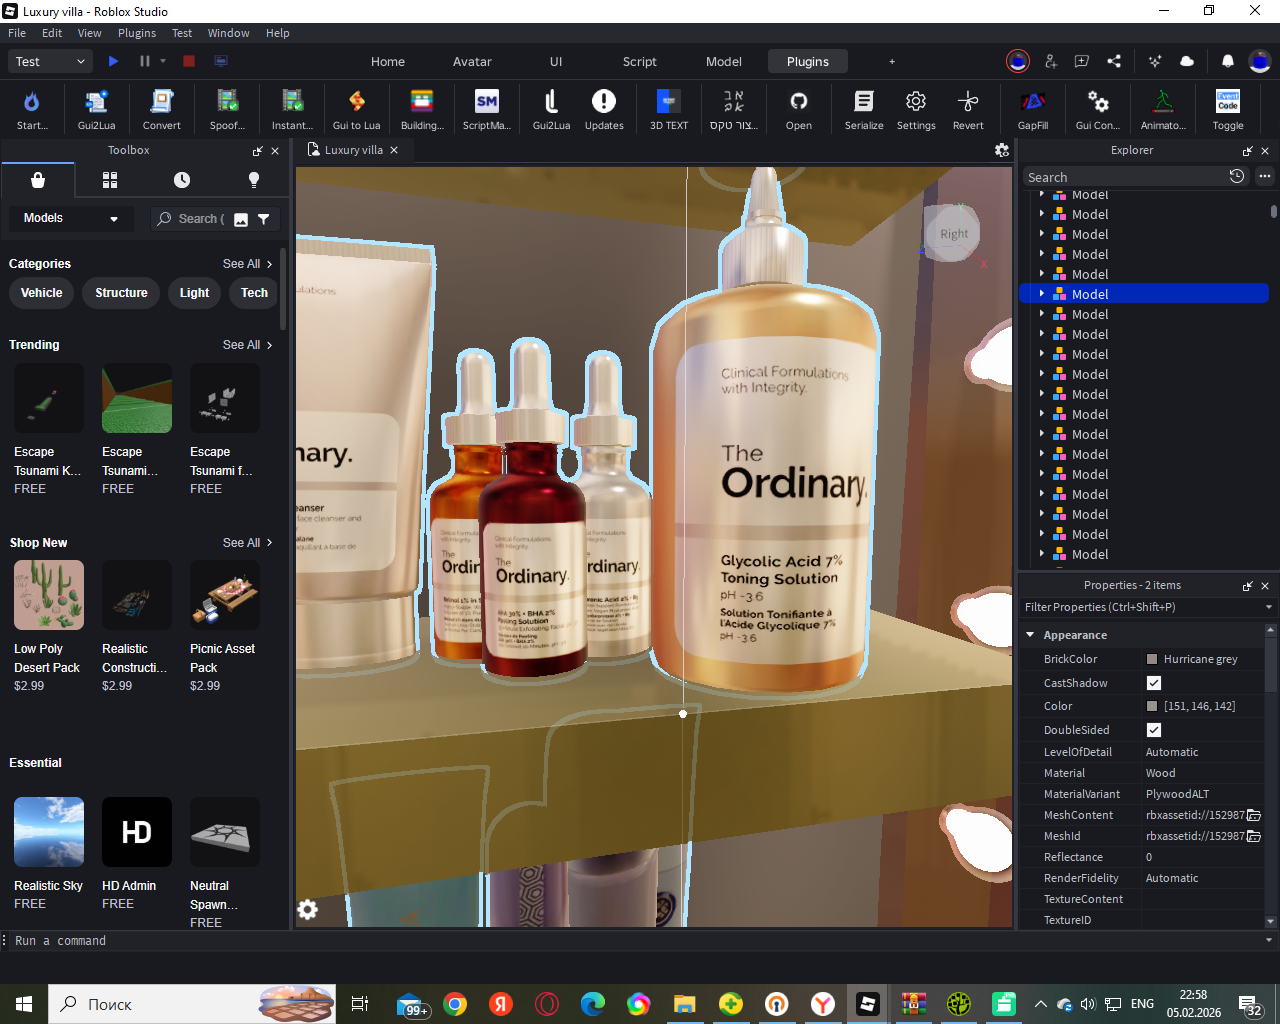Uncheck the DoubleSided property
Screen dimensions: 1280x1024
coord(1154,730)
